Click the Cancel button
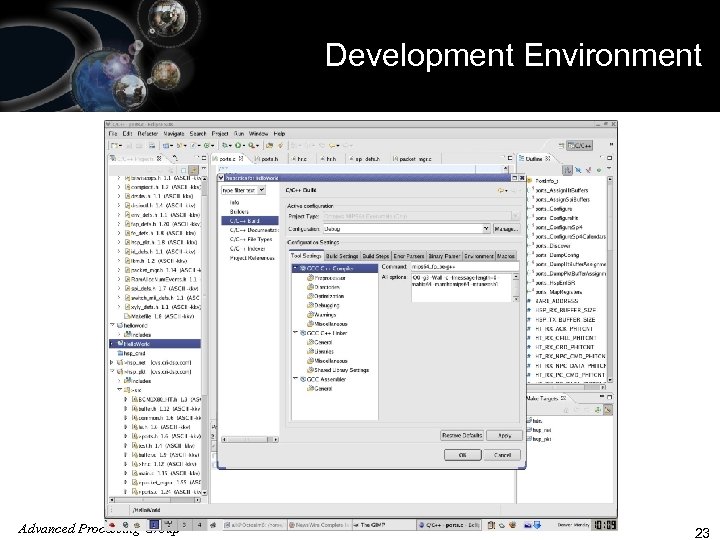 (502, 455)
